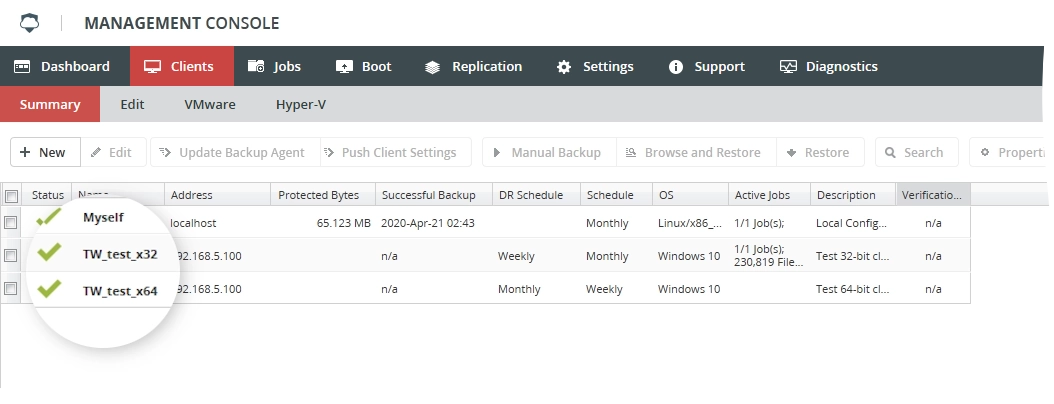
Task: Tick the checkbox for Myself client
Action: click(x=11, y=223)
